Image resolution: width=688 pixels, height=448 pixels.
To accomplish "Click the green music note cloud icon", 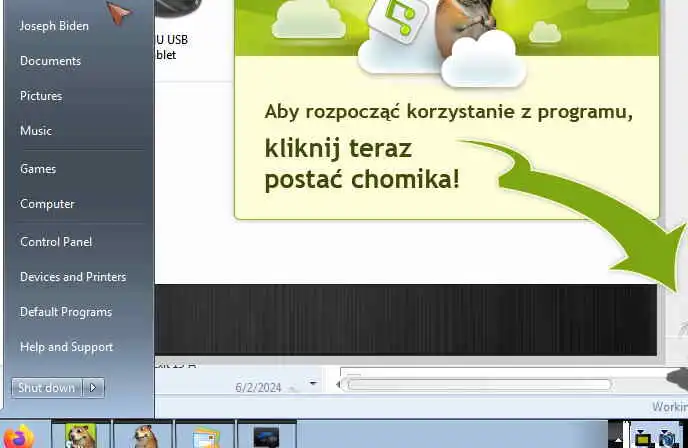I will pos(398,18).
